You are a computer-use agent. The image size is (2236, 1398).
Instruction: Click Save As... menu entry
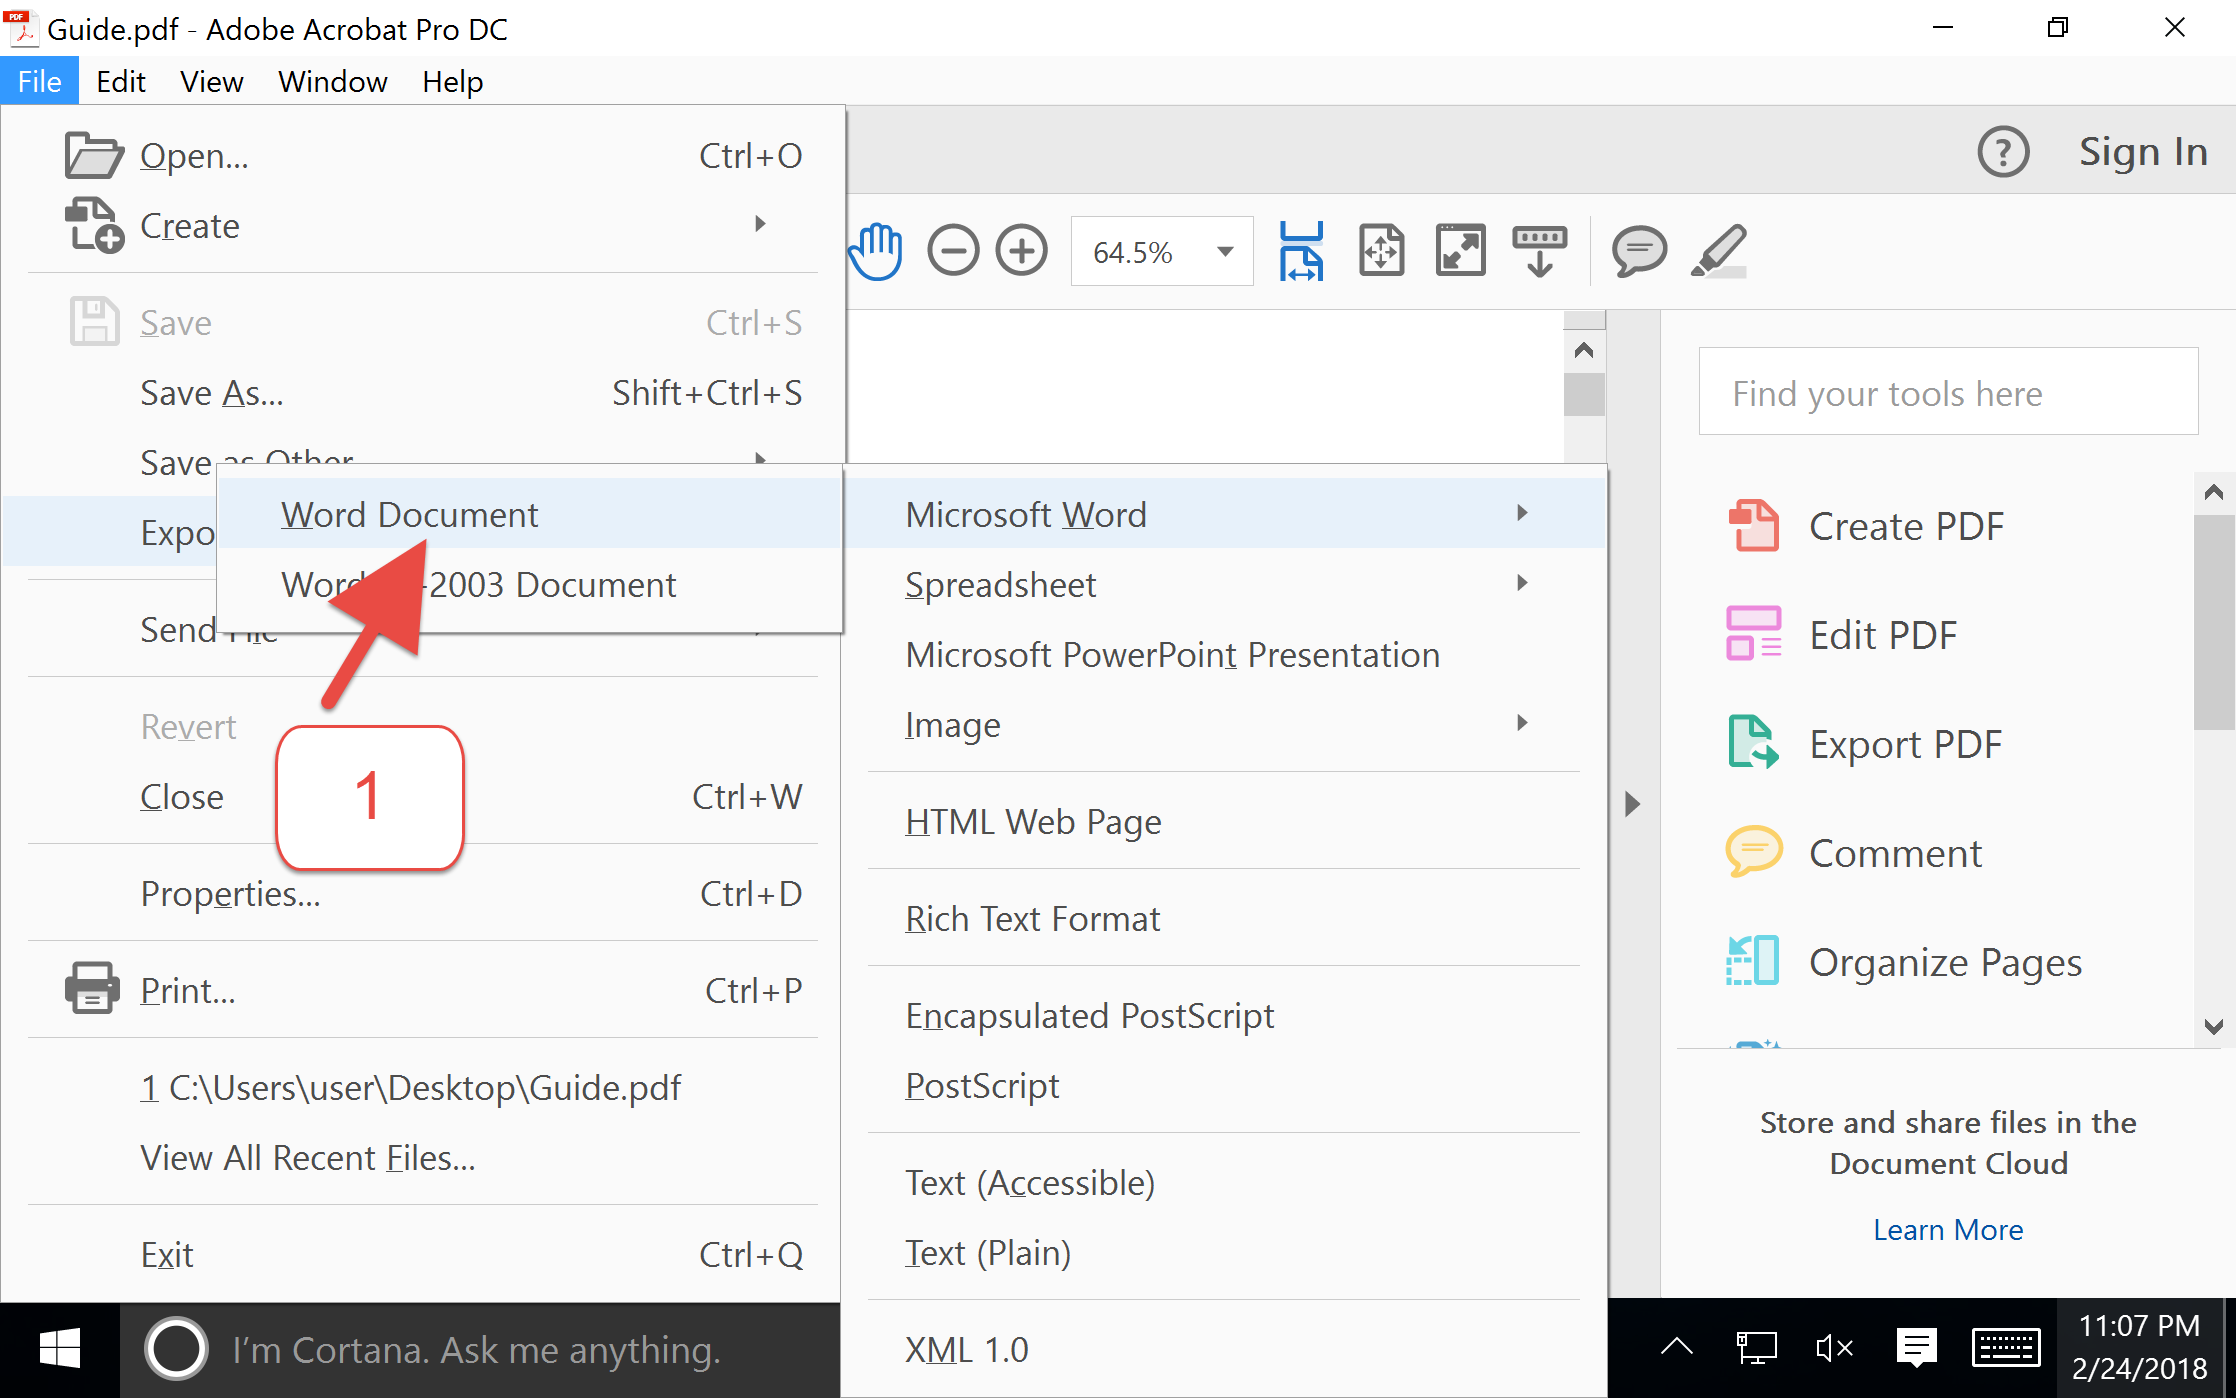[422, 393]
